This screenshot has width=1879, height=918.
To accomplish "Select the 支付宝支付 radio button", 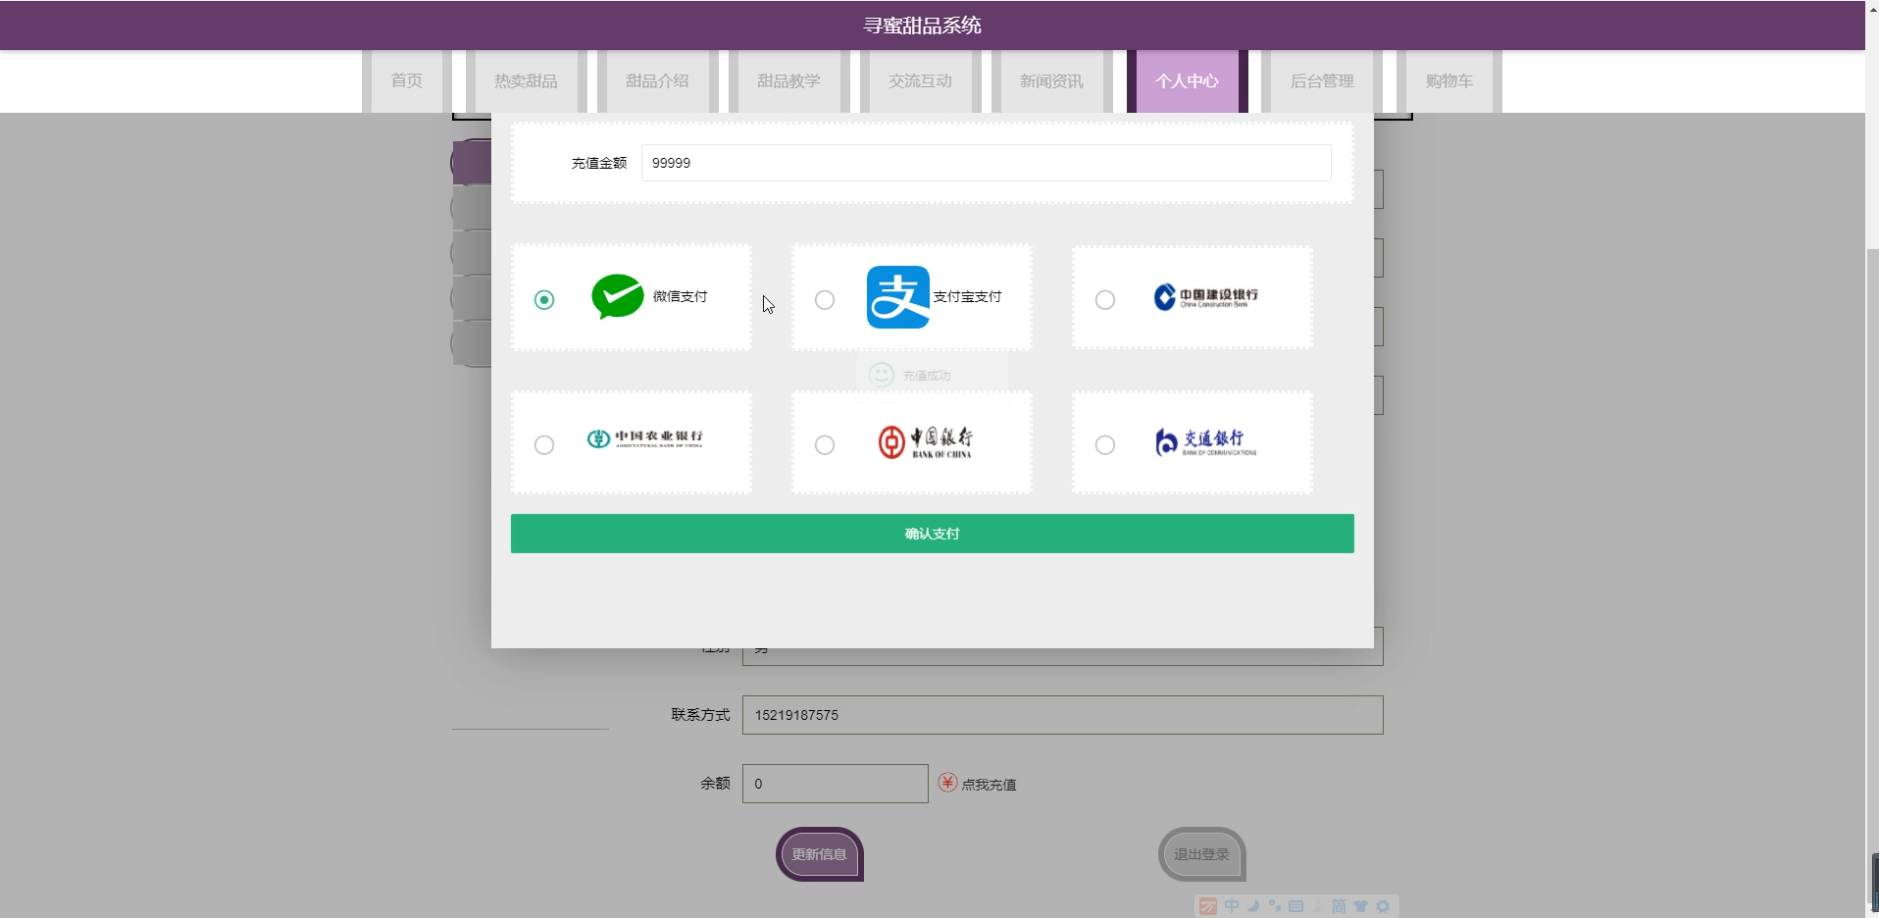I will (x=824, y=300).
